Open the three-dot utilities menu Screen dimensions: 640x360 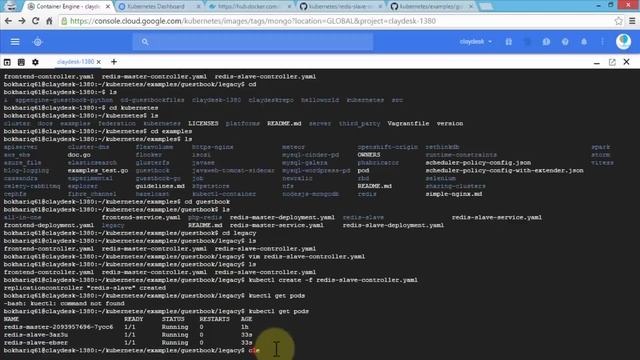(602, 42)
